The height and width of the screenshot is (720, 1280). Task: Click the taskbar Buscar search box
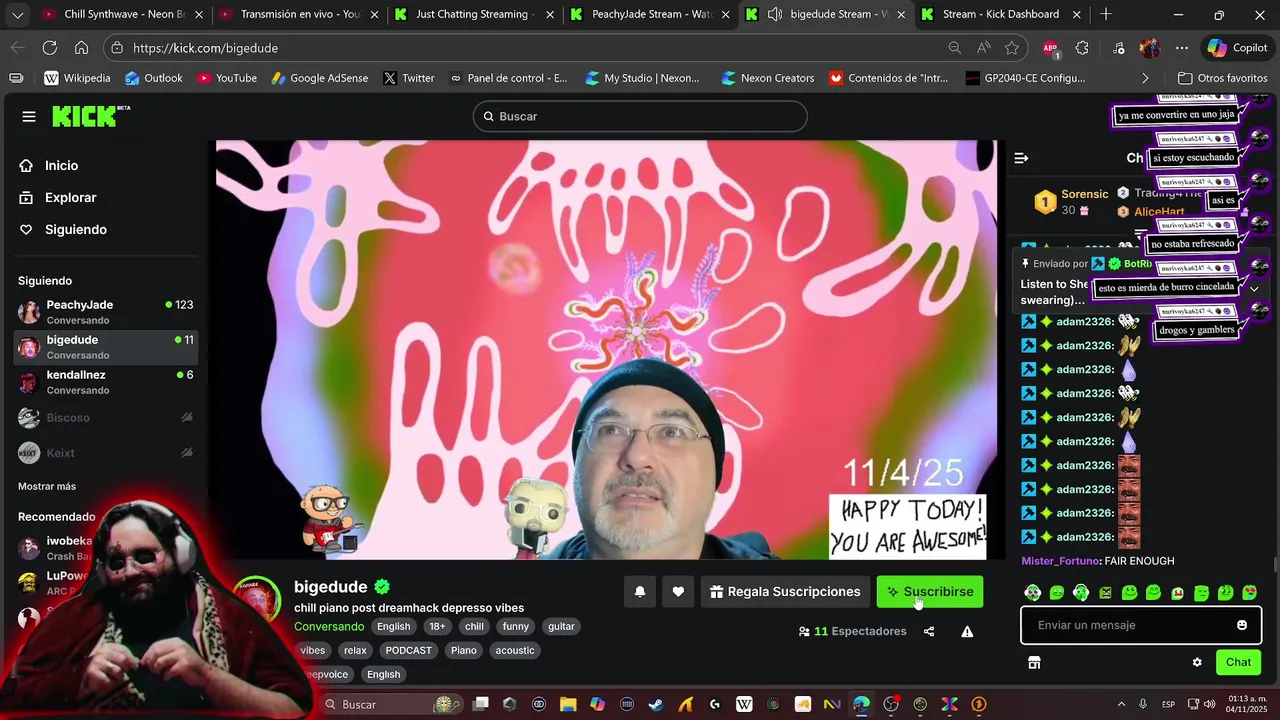coord(392,705)
